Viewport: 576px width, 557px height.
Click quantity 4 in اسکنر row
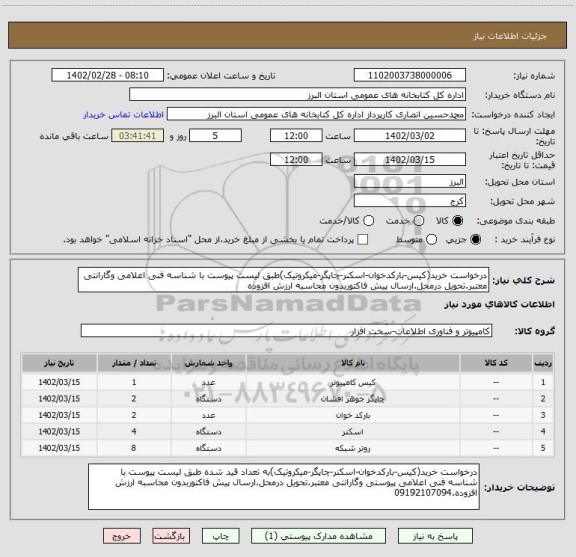pos(134,432)
